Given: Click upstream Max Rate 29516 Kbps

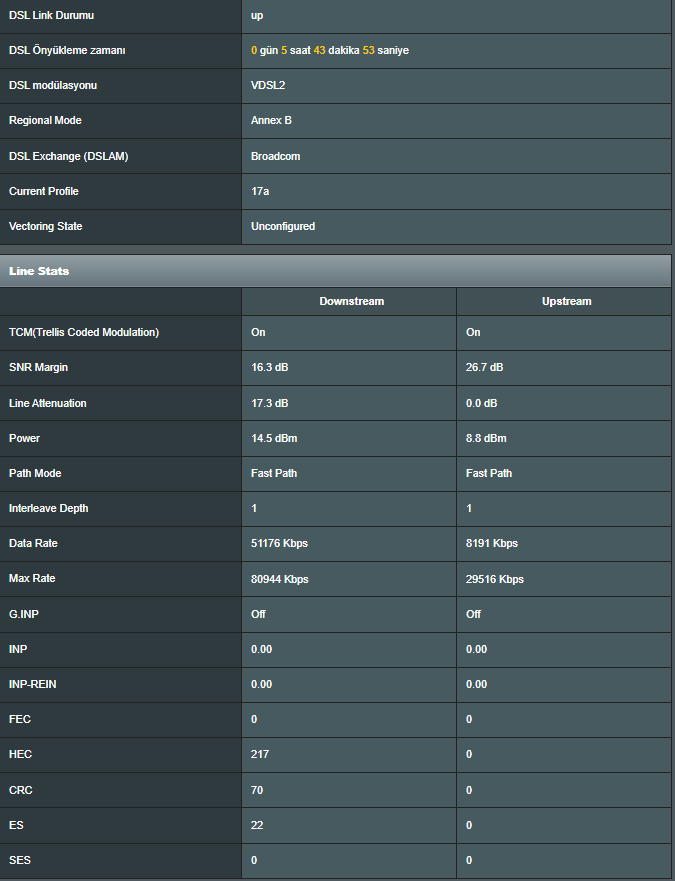Looking at the screenshot, I should (495, 579).
